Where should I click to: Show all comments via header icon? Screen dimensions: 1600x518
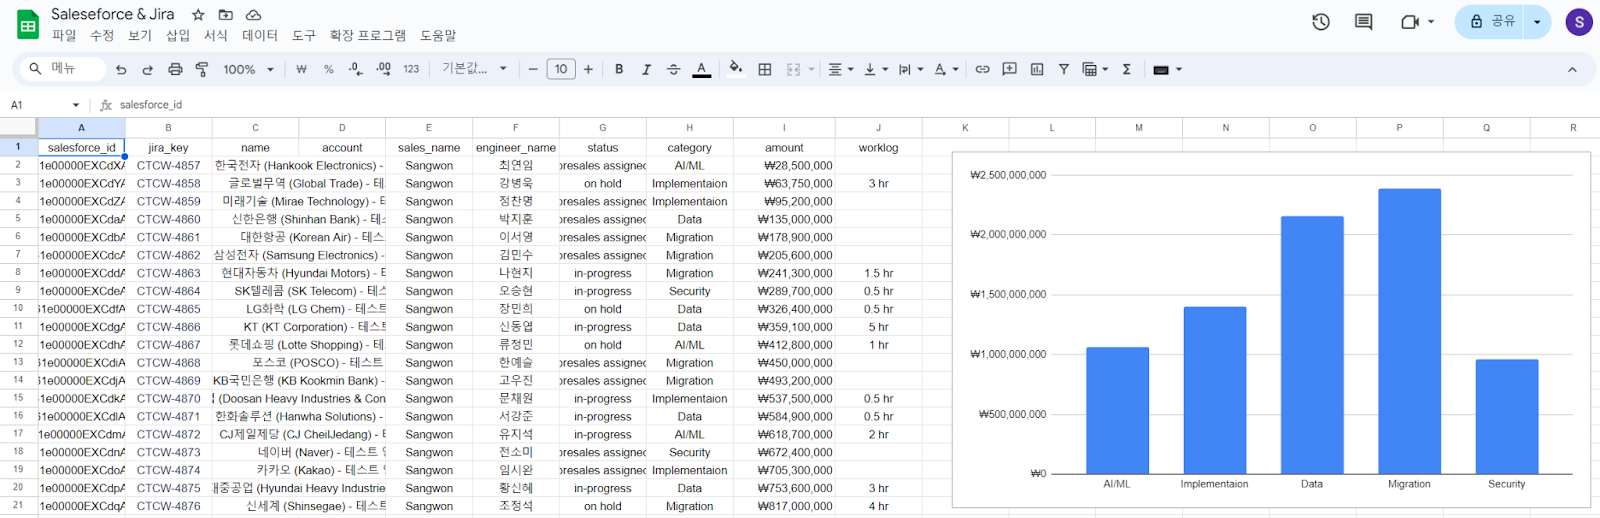point(1363,22)
